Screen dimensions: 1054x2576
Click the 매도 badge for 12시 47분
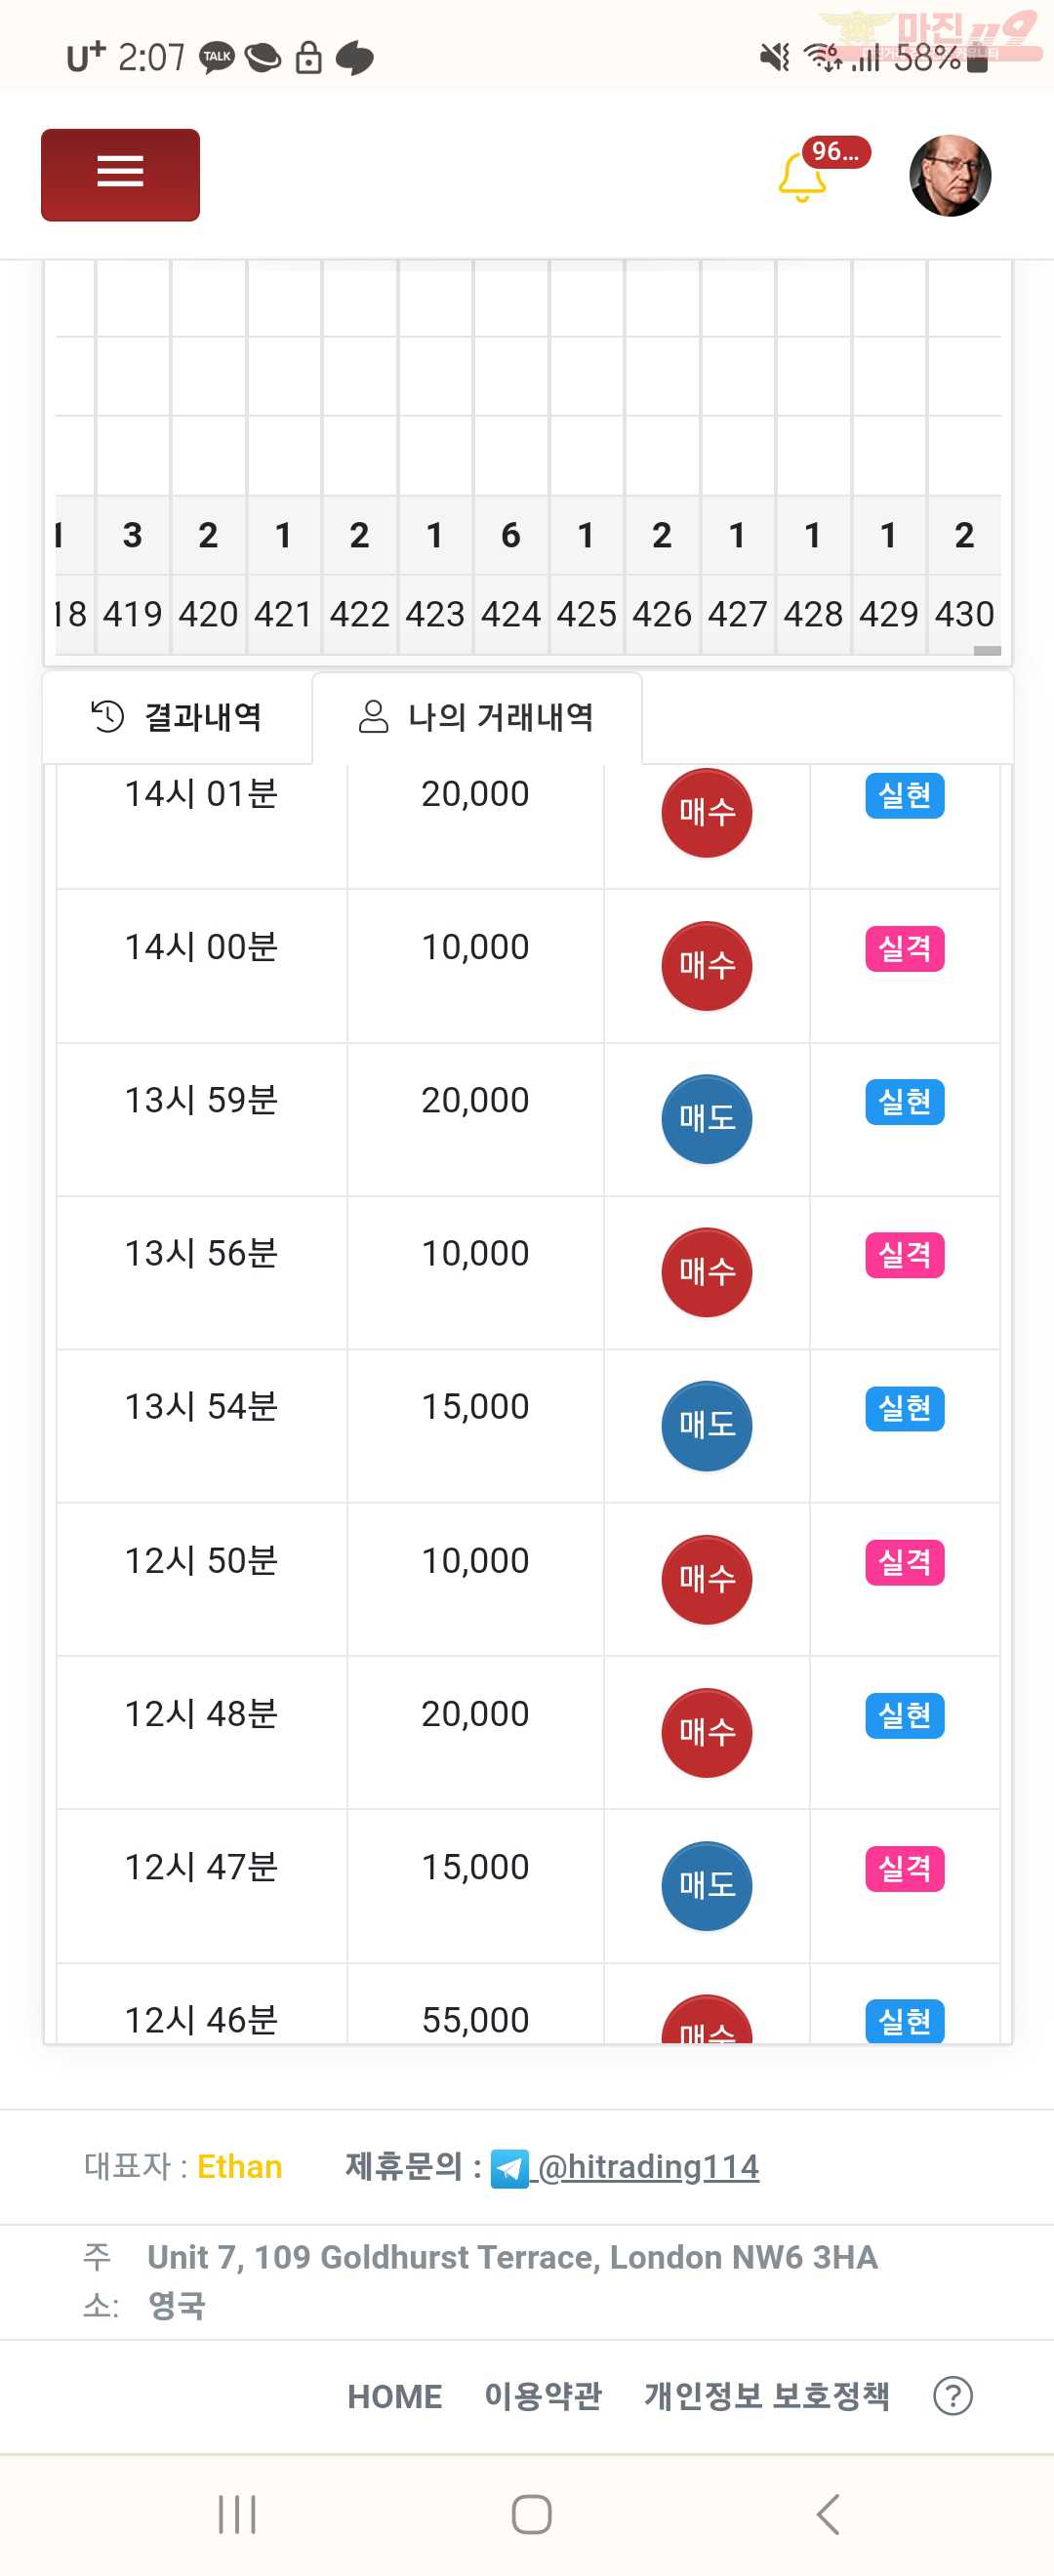[707, 1886]
